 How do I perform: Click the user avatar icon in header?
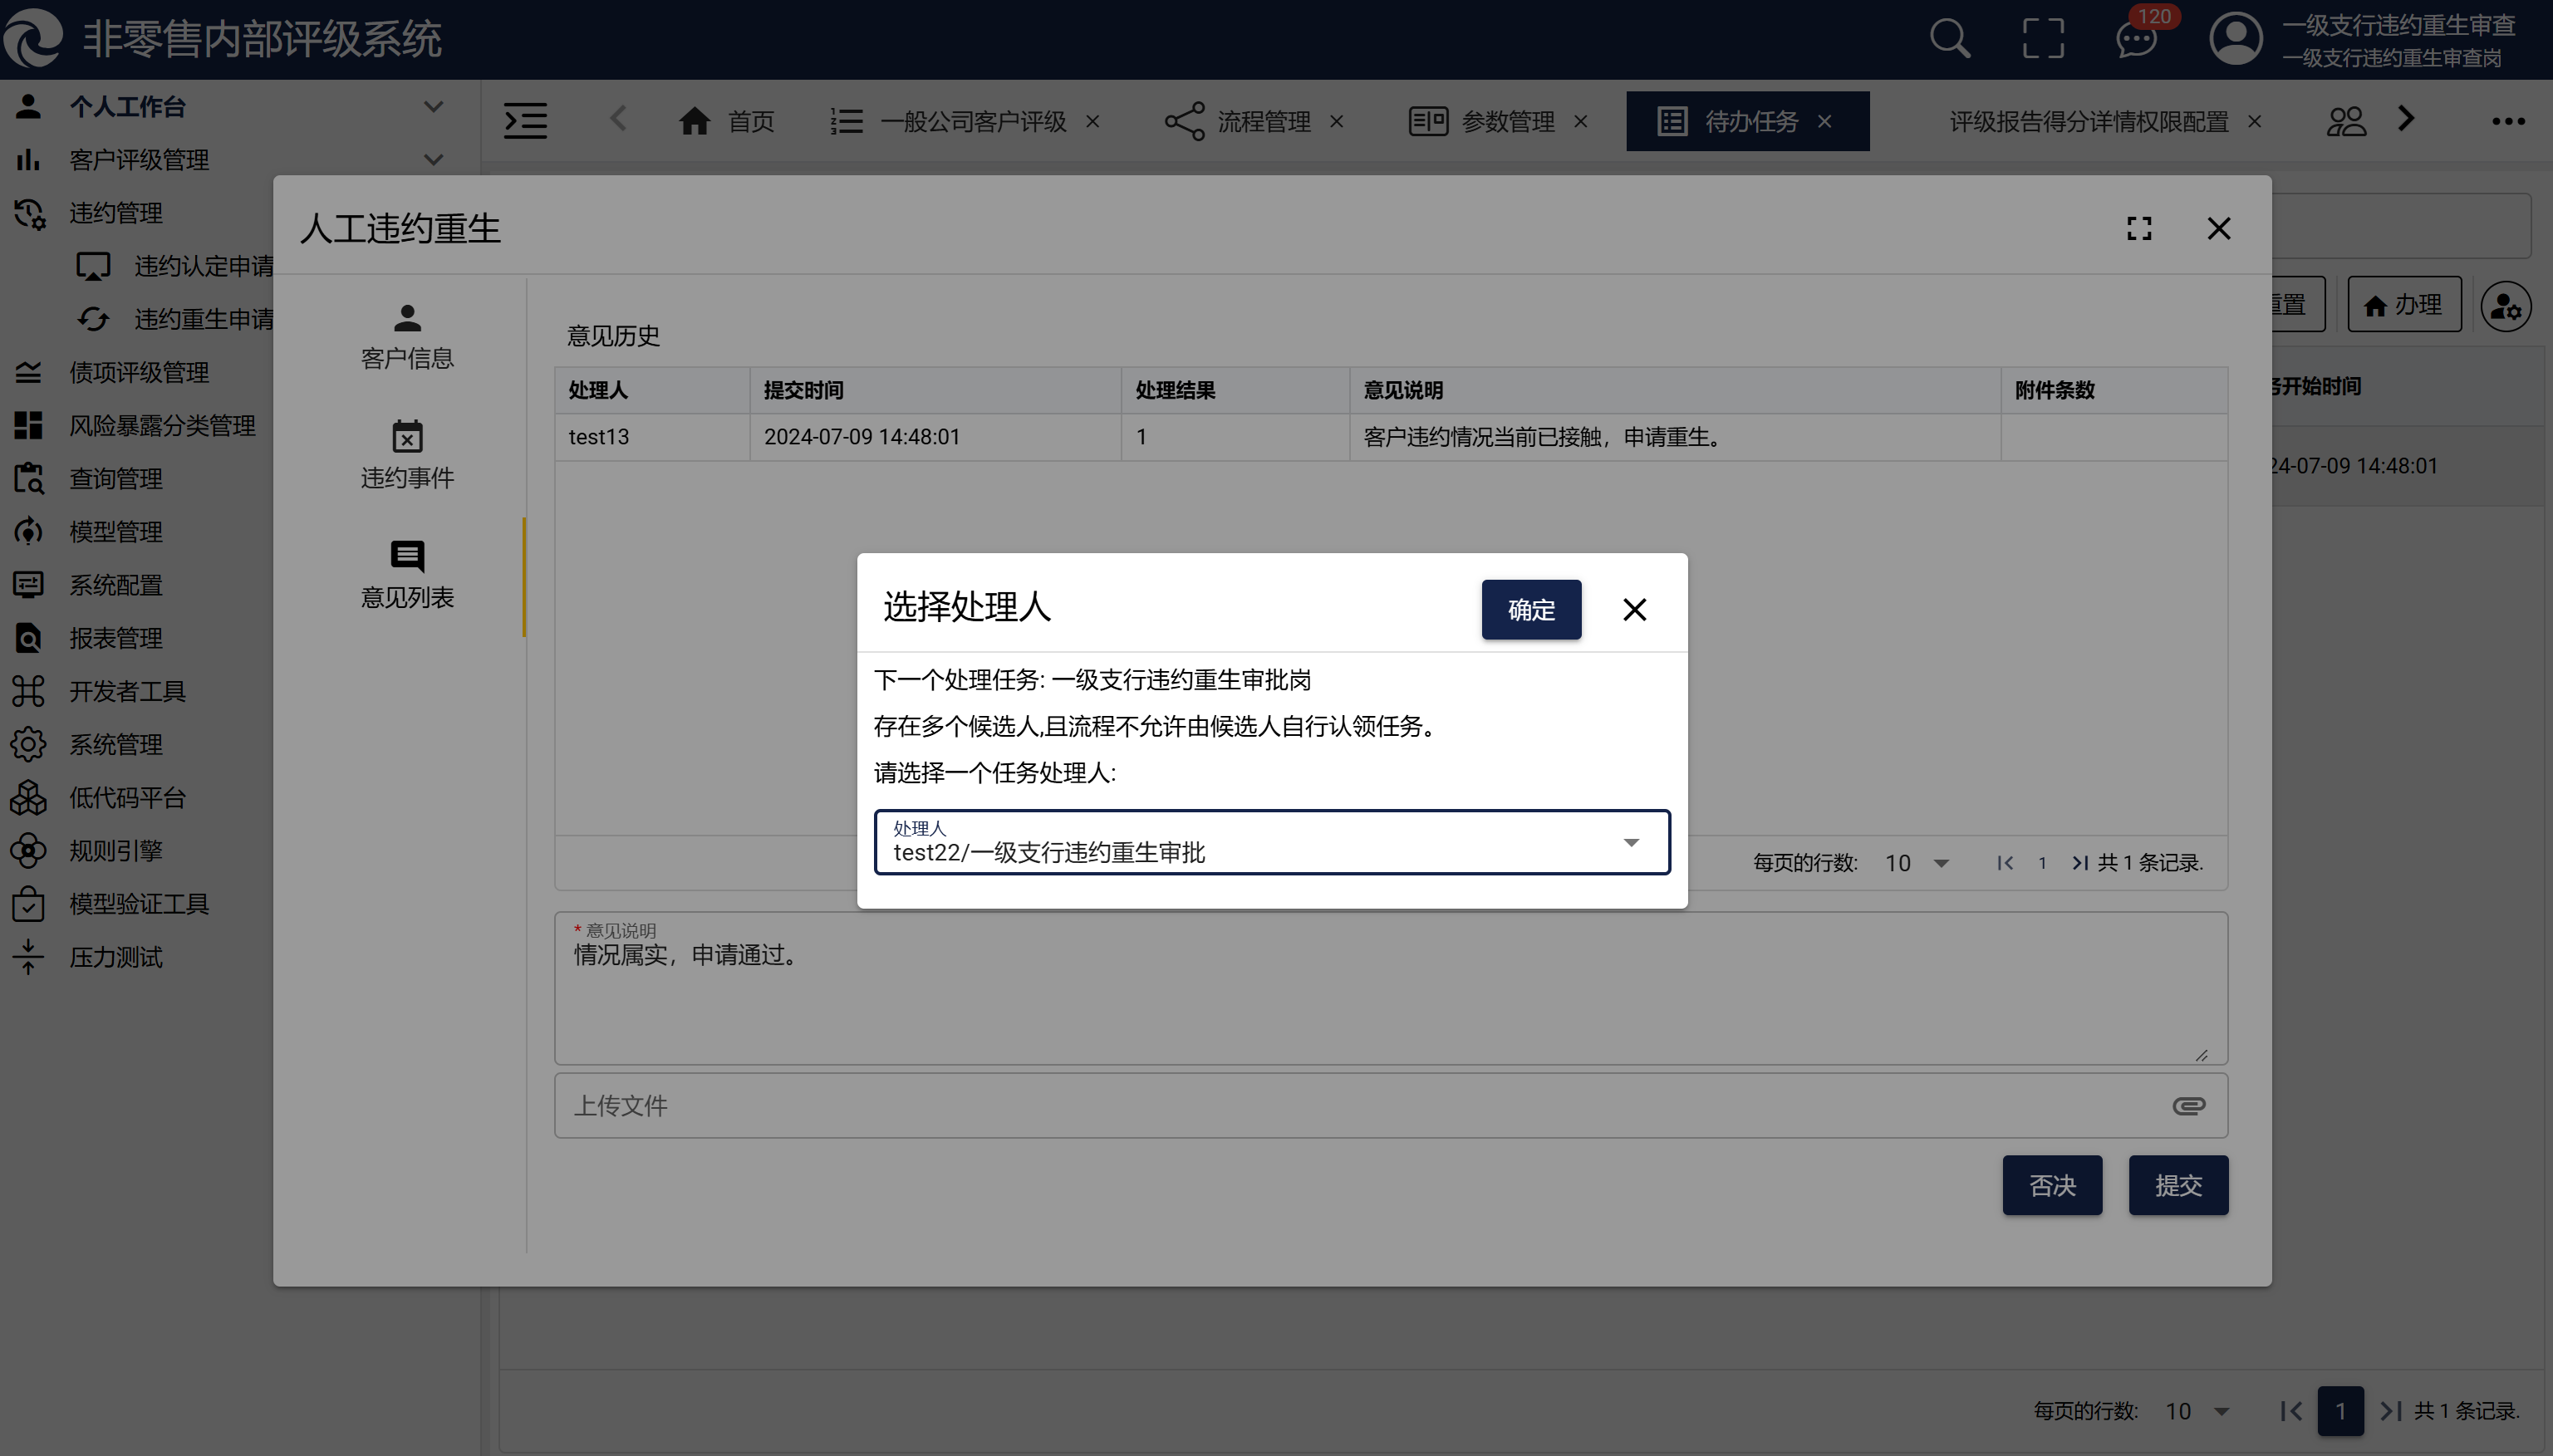(2235, 39)
